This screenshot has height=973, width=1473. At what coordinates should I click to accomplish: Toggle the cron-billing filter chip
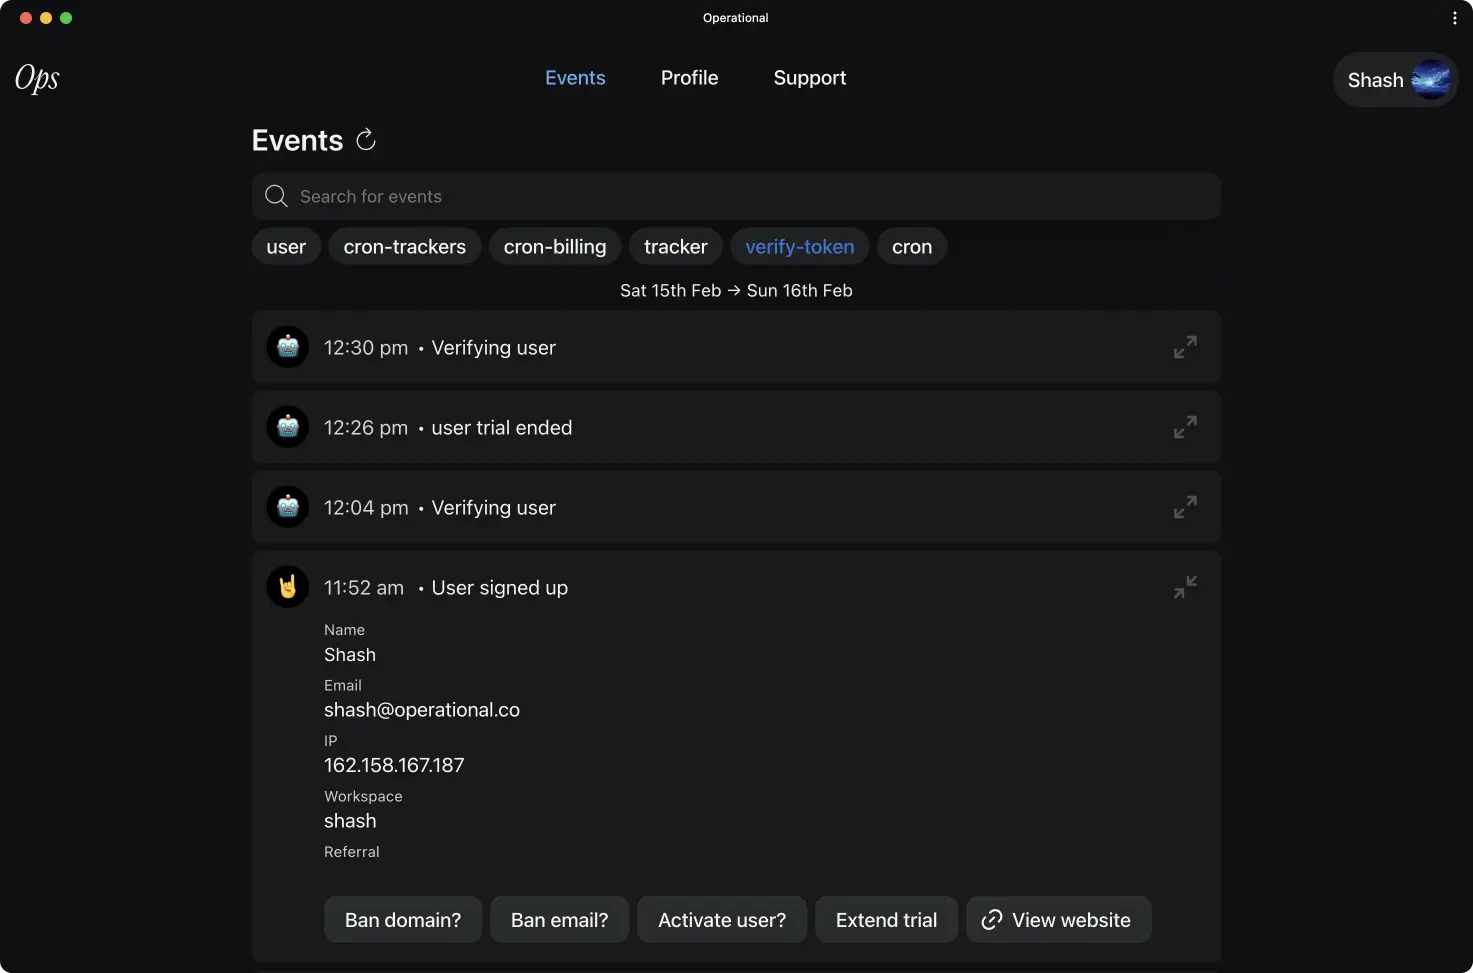pyautogui.click(x=555, y=246)
